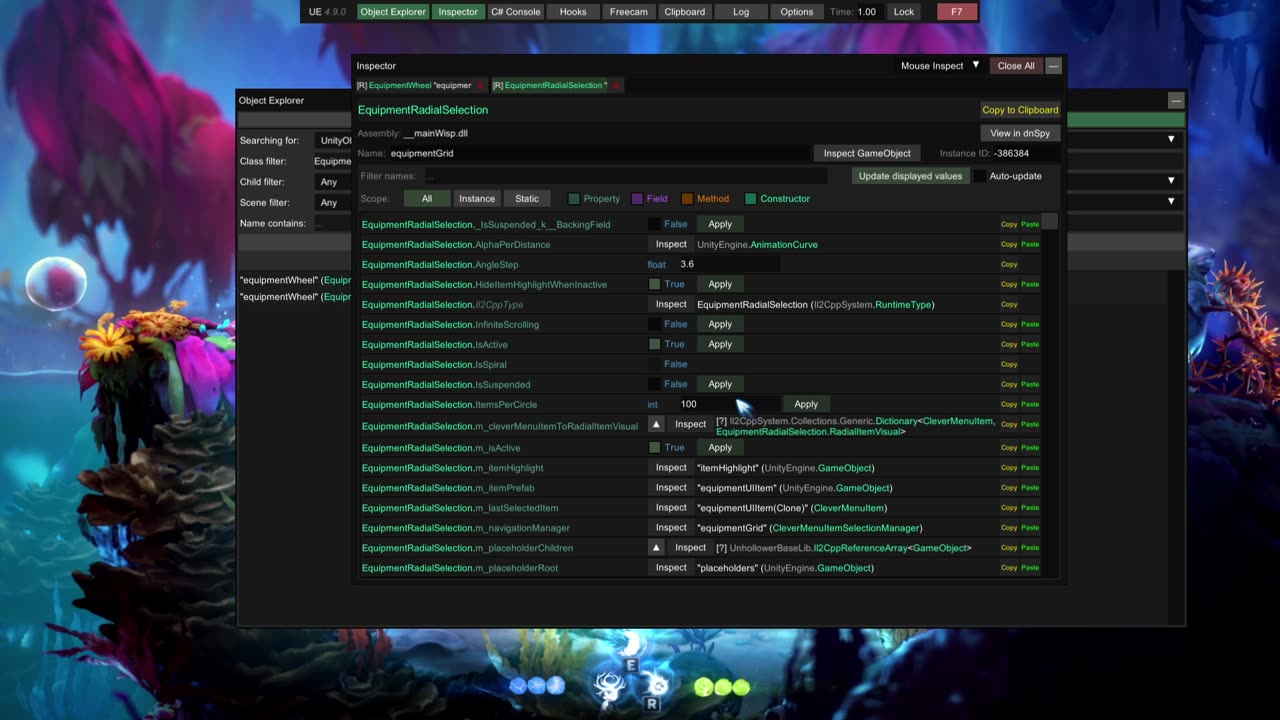Paste into ItemsPerCircle field
This screenshot has width=1280, height=720.
1030,404
